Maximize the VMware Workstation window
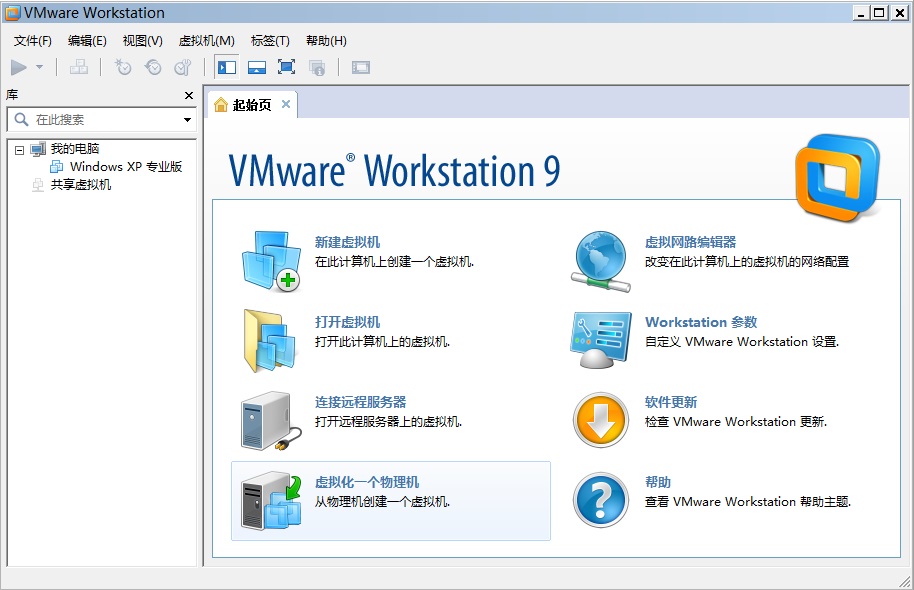 (x=880, y=13)
